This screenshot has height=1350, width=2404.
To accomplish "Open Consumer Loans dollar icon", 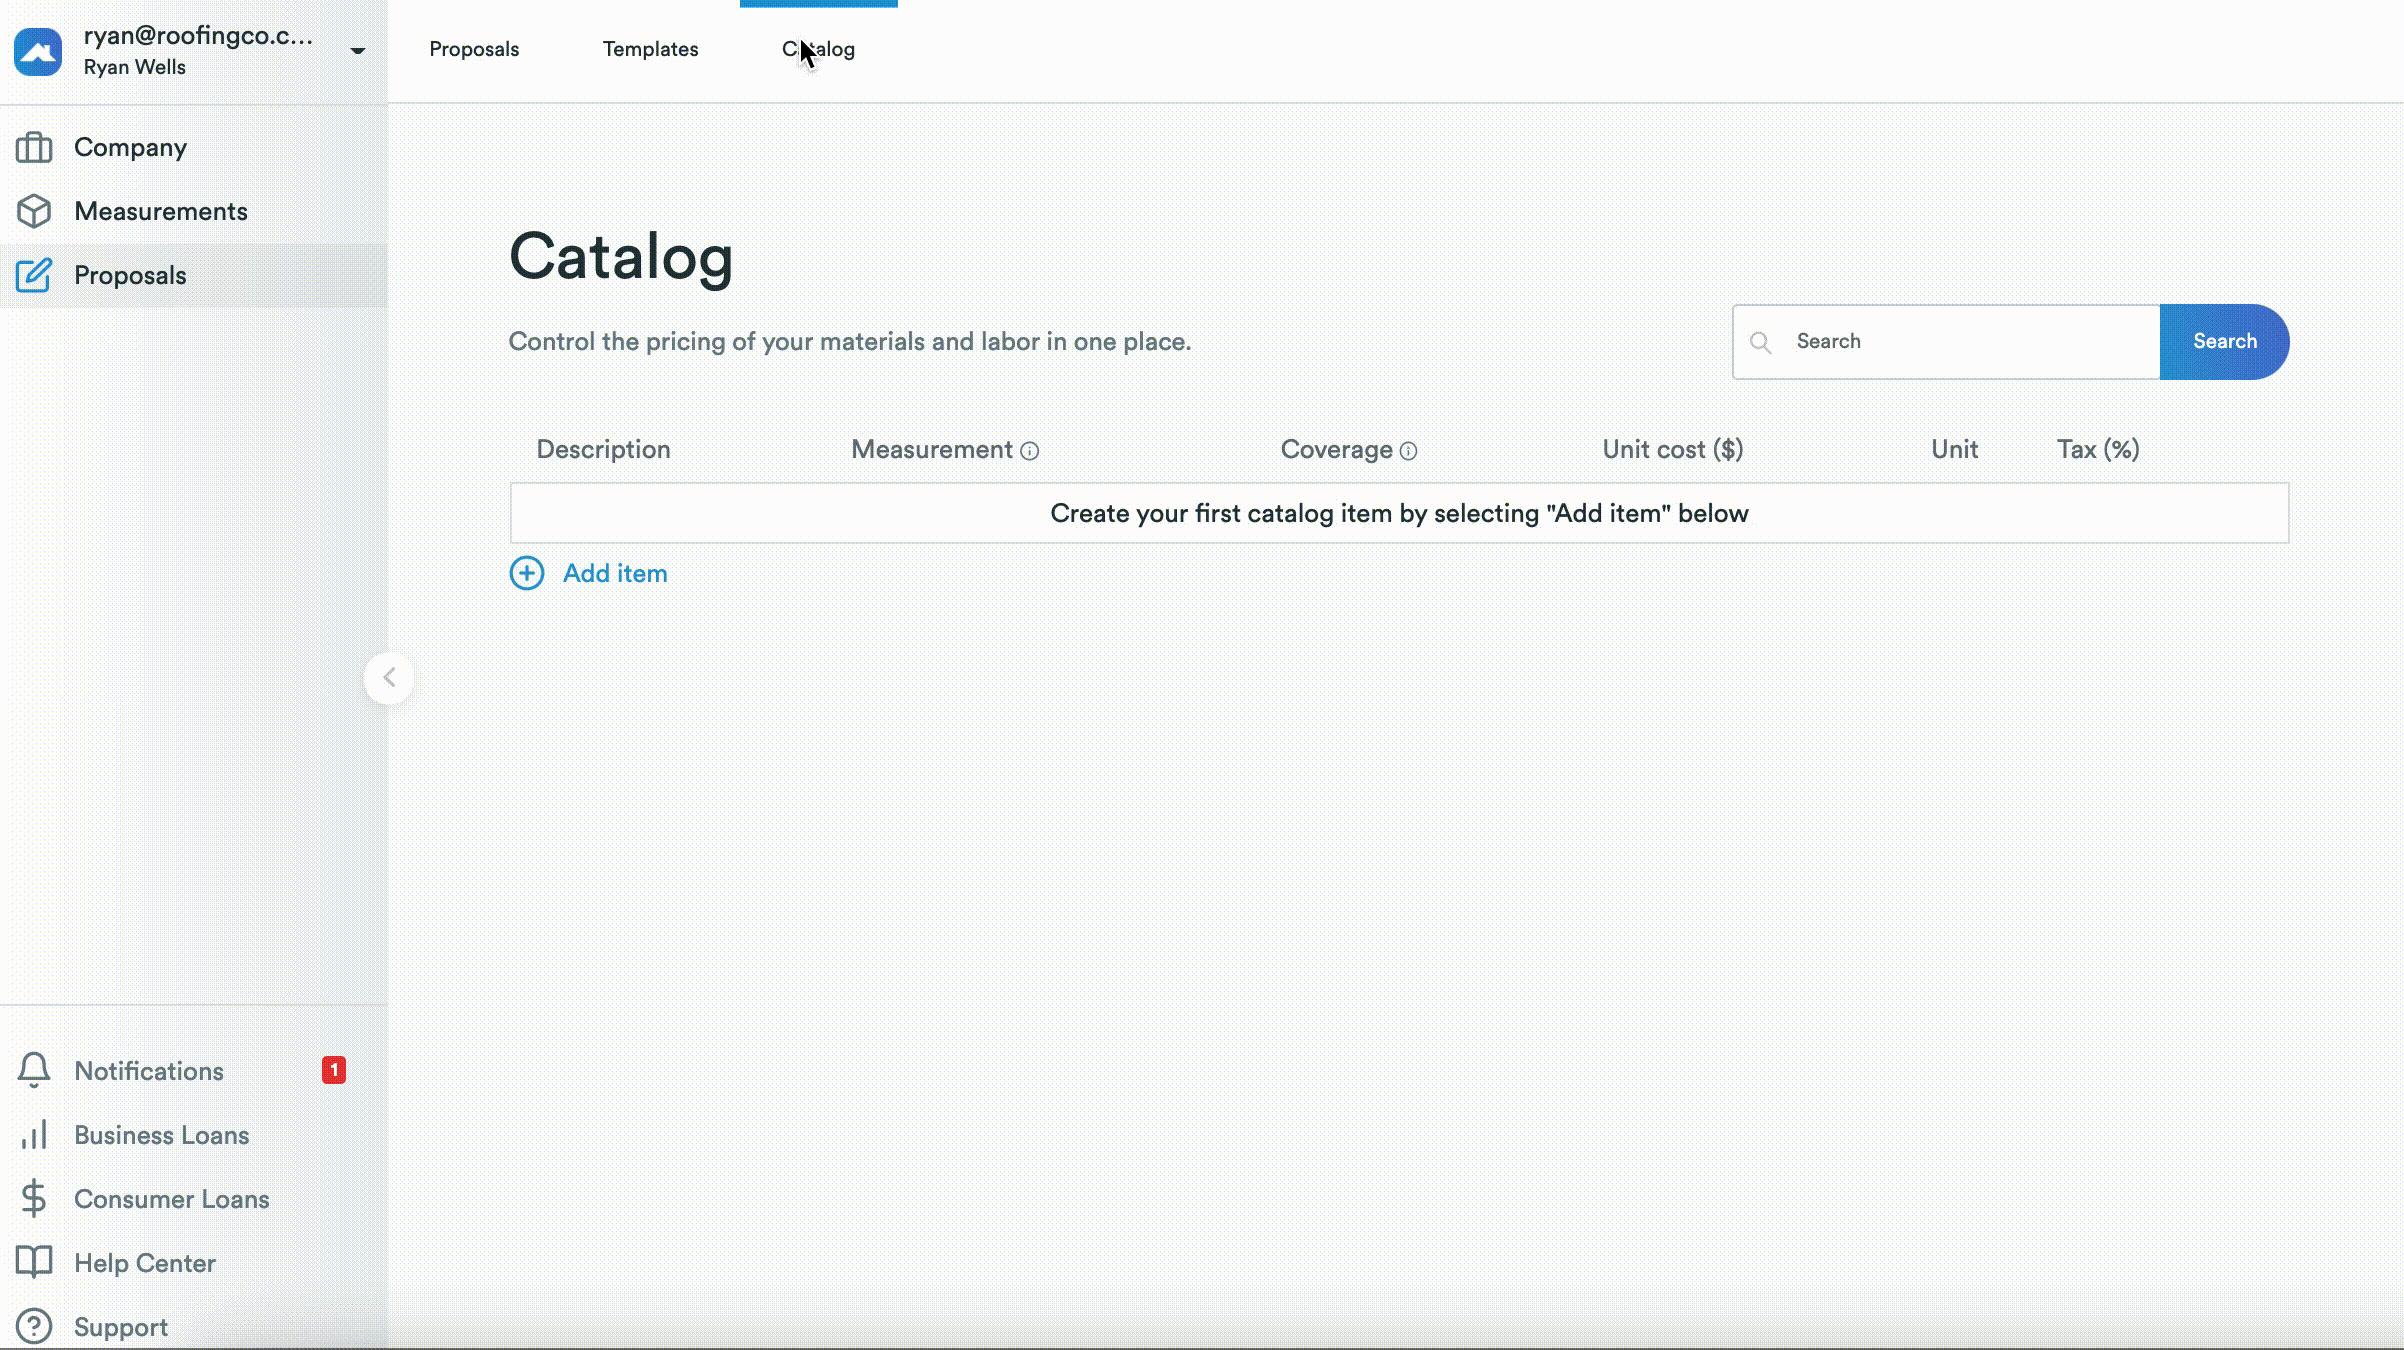I will [34, 1198].
